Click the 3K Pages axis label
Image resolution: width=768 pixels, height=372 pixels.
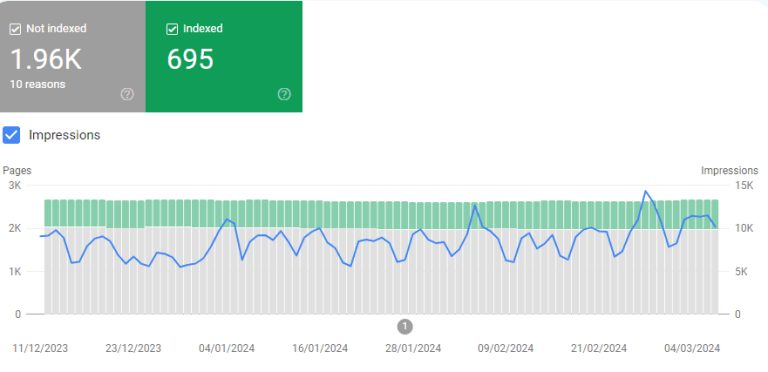tap(15, 186)
